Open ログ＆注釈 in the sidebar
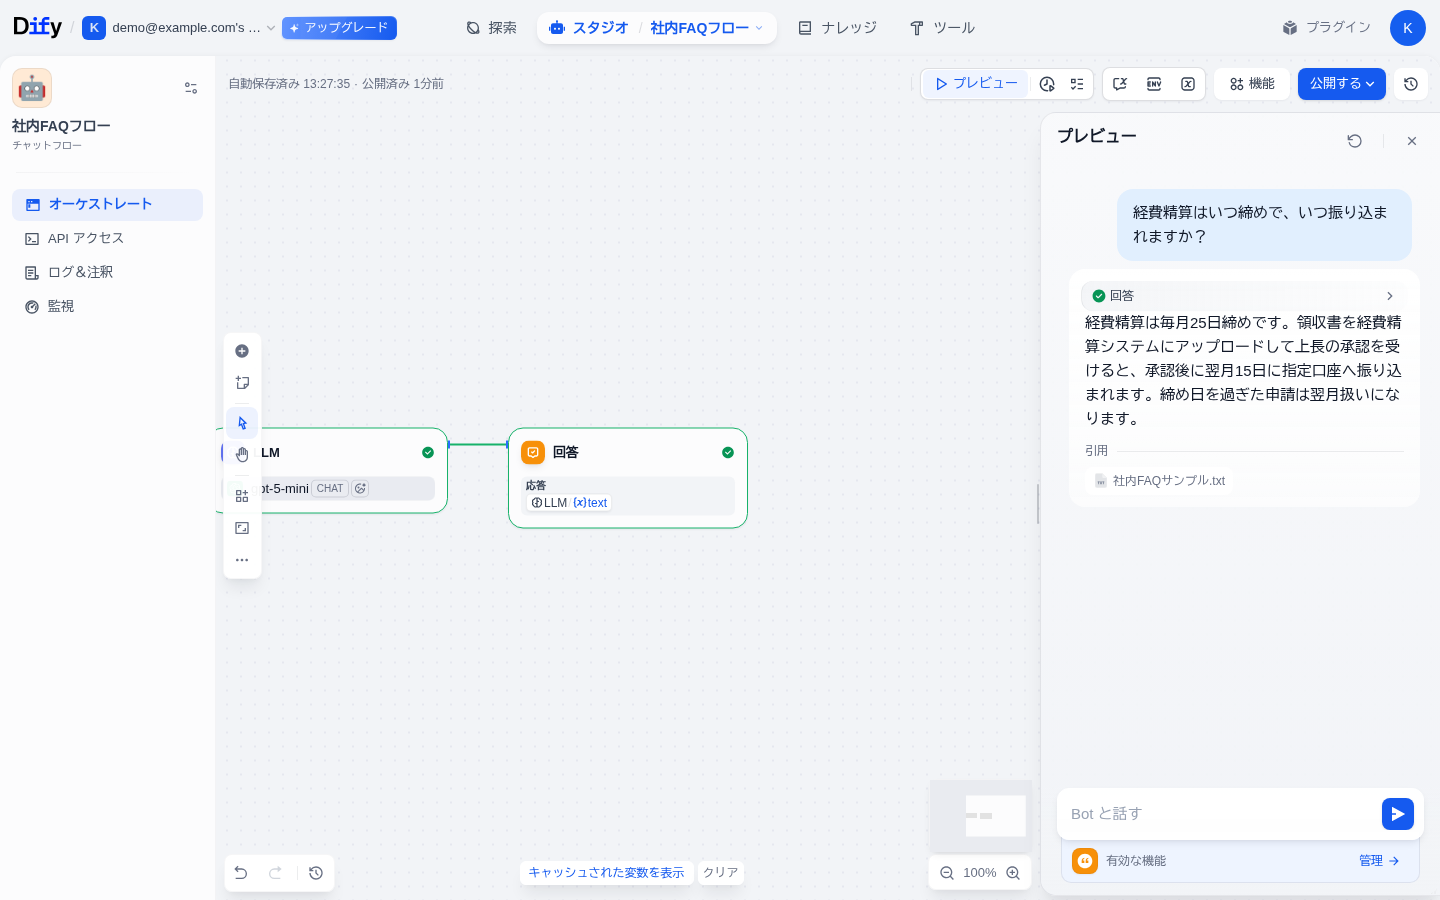The image size is (1440, 900). click(x=107, y=272)
